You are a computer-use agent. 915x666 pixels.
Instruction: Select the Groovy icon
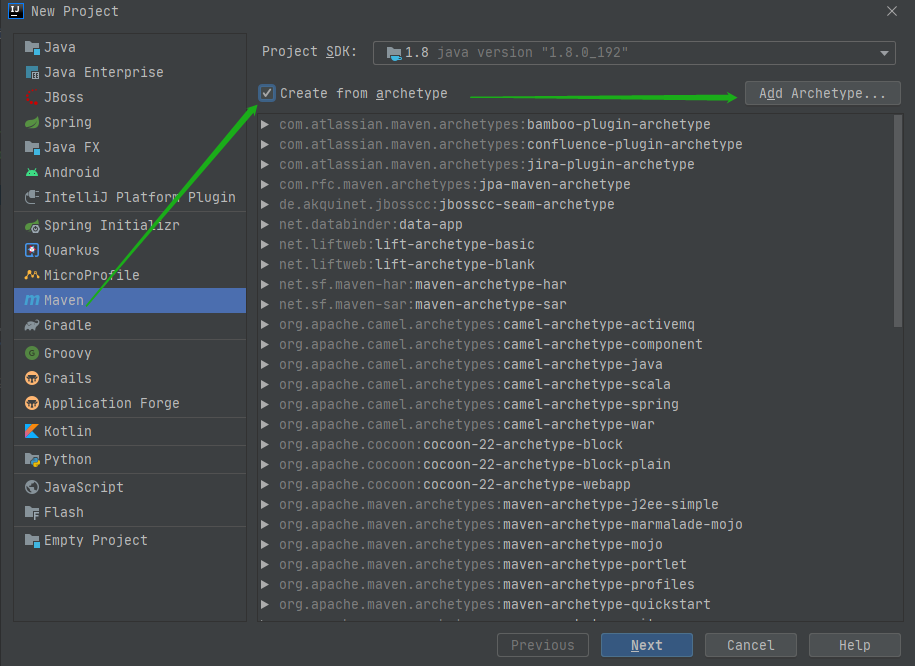click(x=32, y=353)
